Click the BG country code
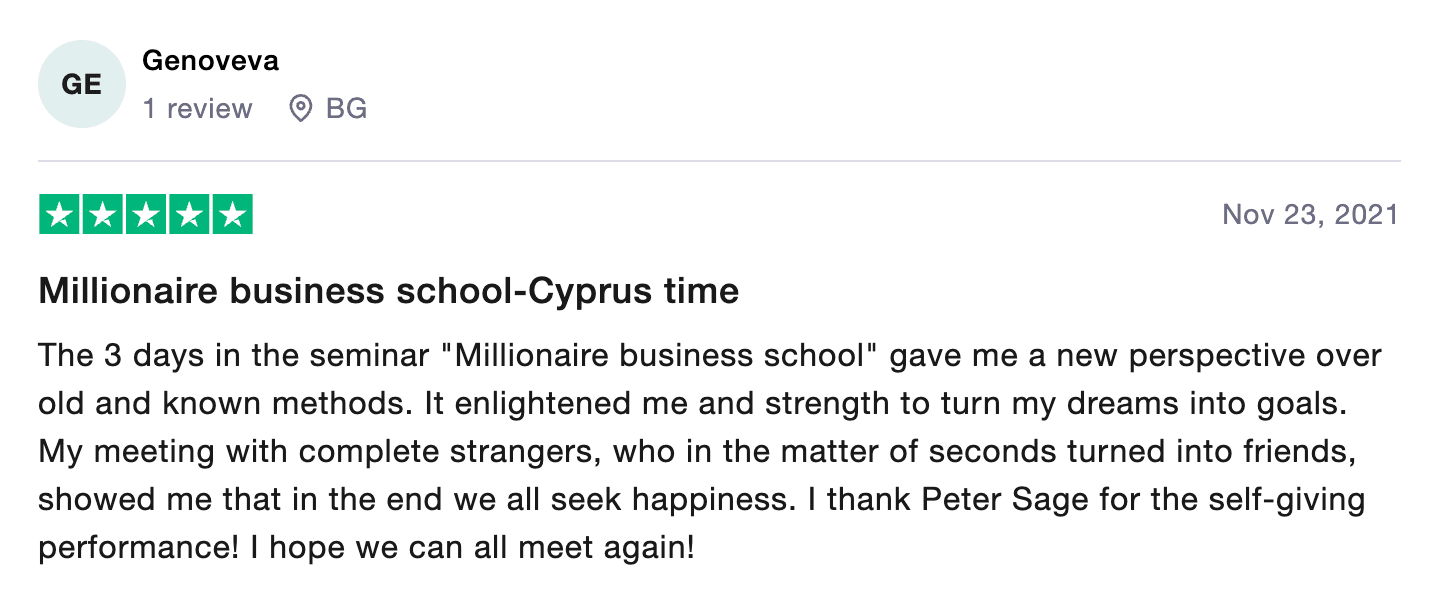This screenshot has height=592, width=1438. [x=346, y=108]
